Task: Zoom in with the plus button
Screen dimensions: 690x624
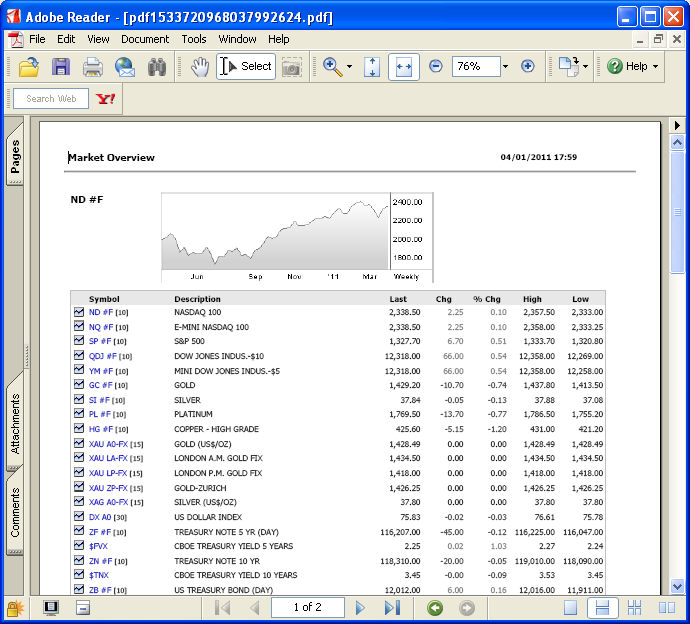Action: tap(527, 66)
